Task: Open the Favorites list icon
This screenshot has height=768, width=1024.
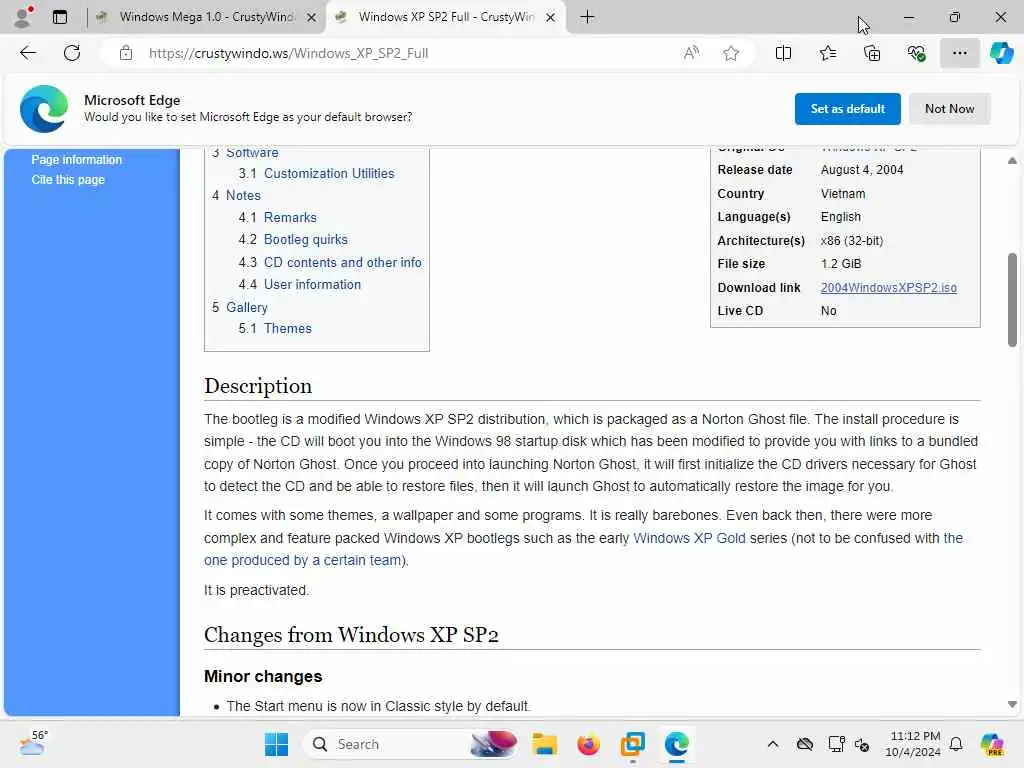Action: coord(827,53)
